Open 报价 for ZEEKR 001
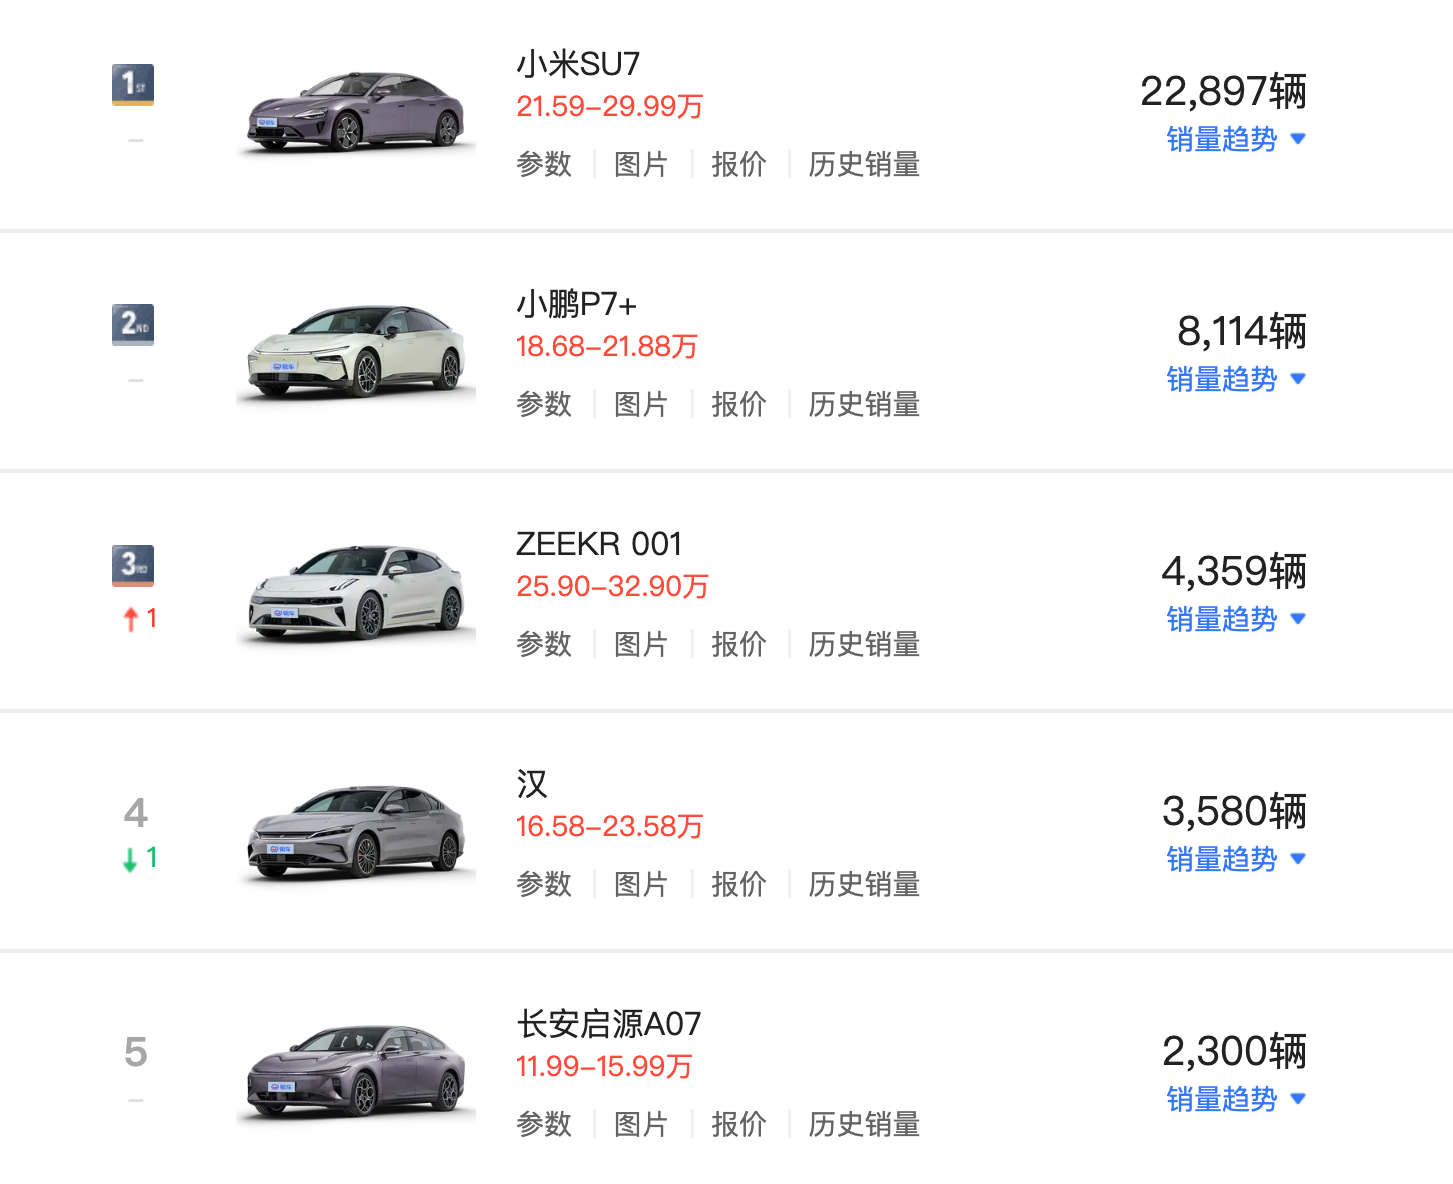 [x=739, y=644]
